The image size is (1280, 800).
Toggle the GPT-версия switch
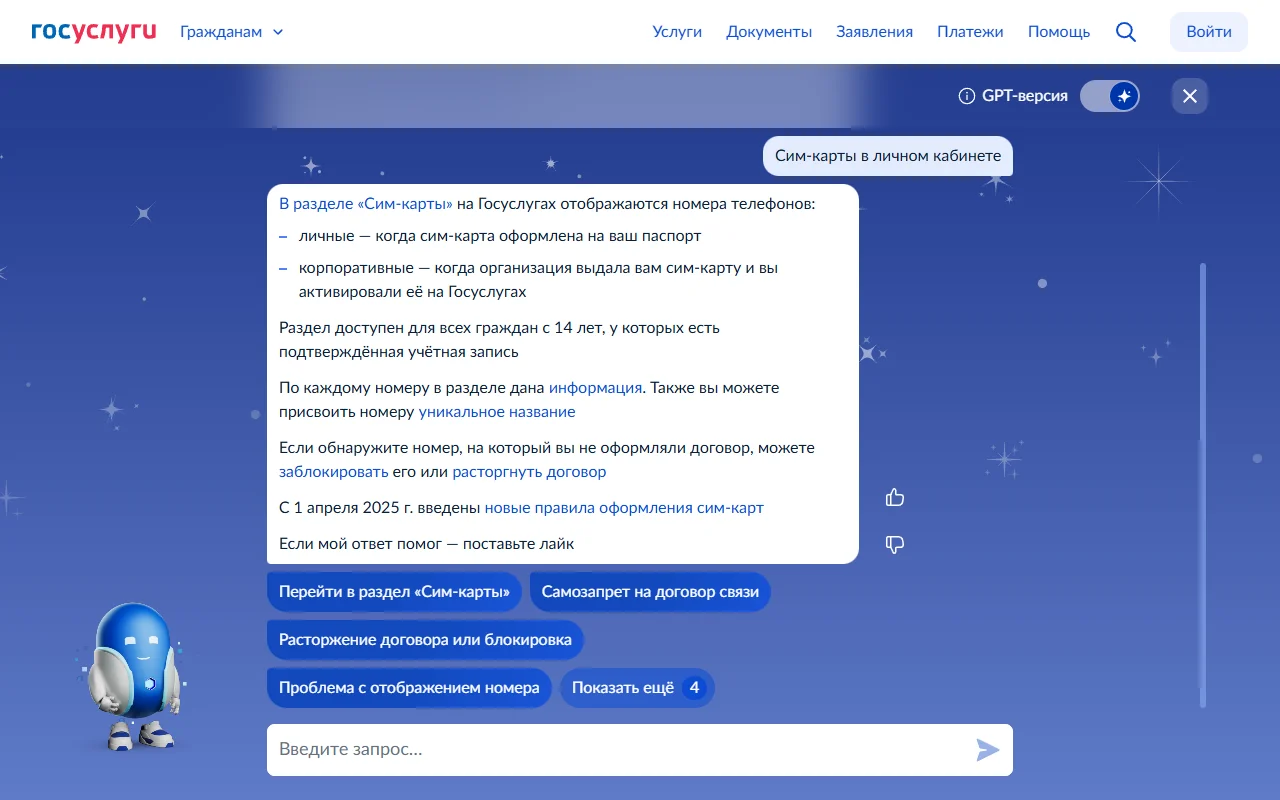1110,96
